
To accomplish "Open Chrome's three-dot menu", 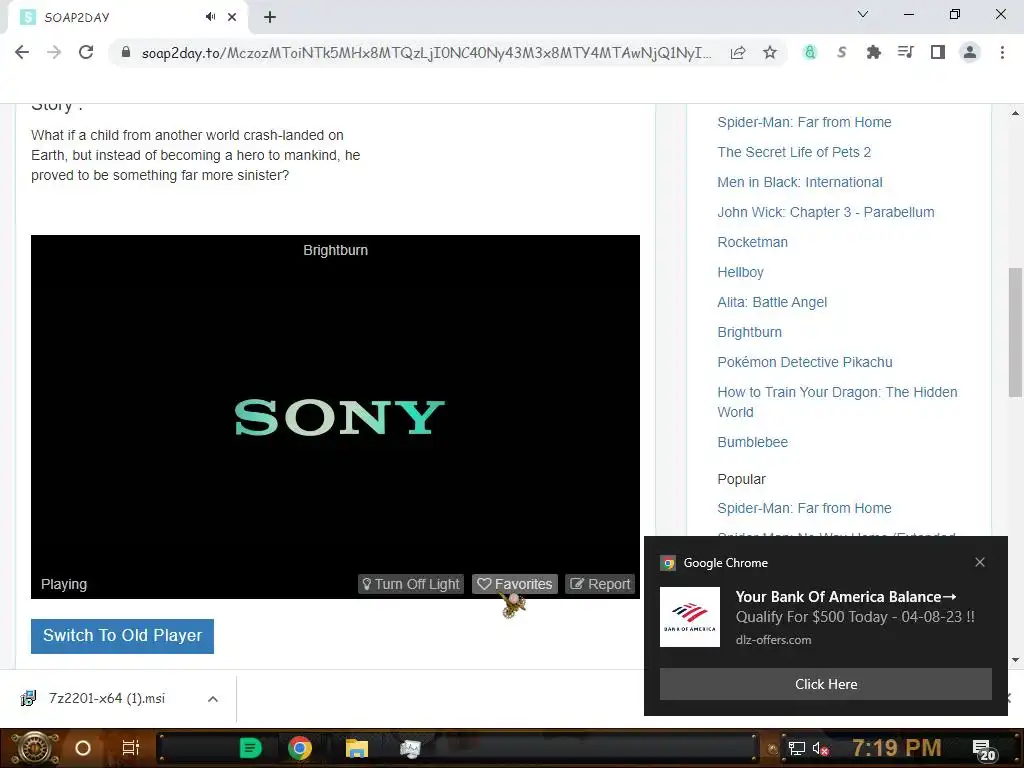I will [x=1002, y=52].
